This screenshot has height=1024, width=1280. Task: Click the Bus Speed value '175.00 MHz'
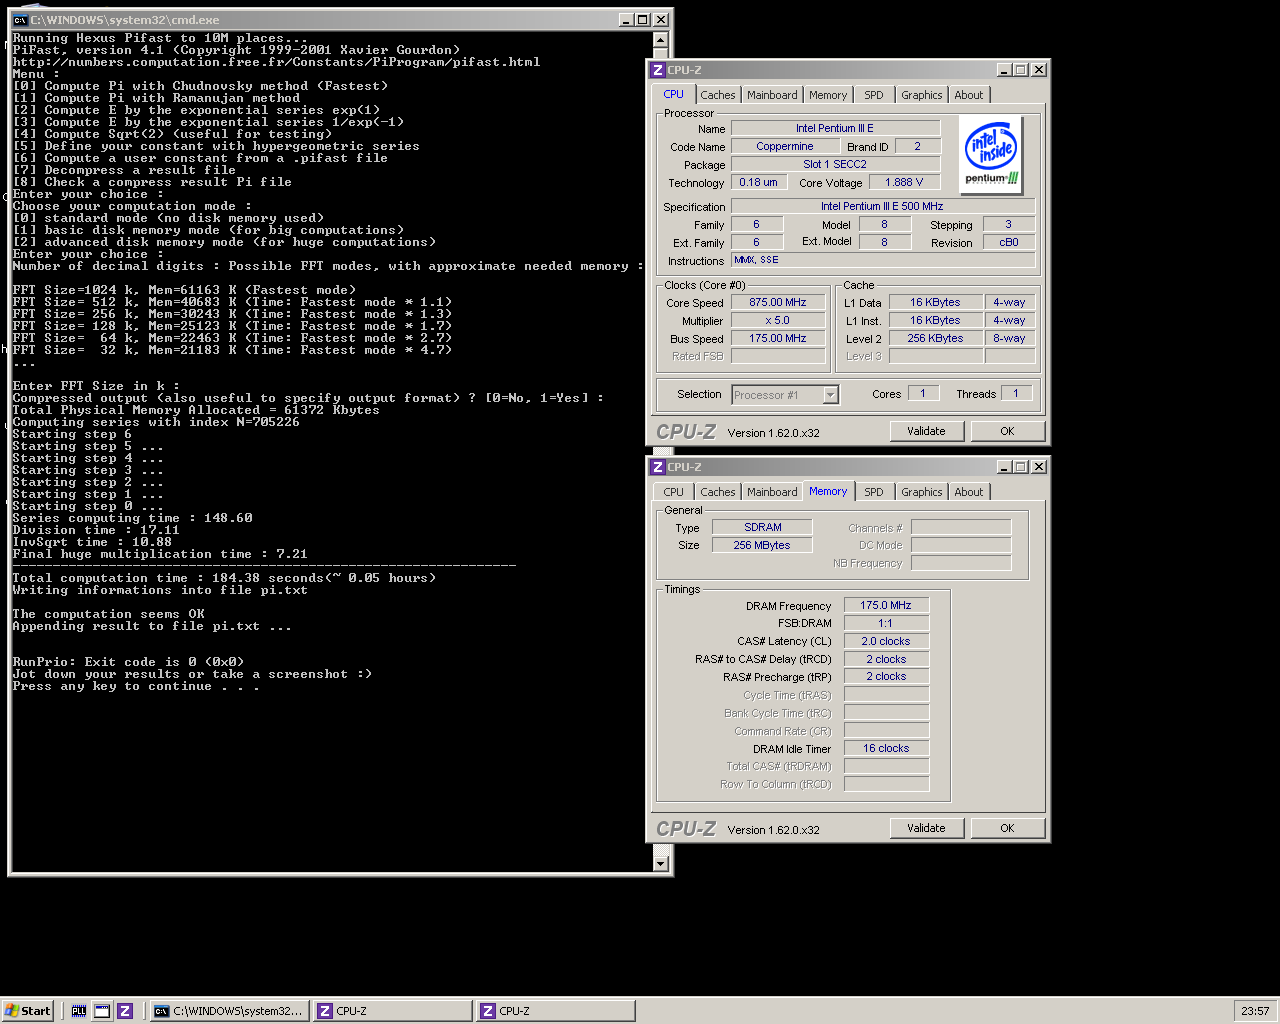tap(778, 338)
